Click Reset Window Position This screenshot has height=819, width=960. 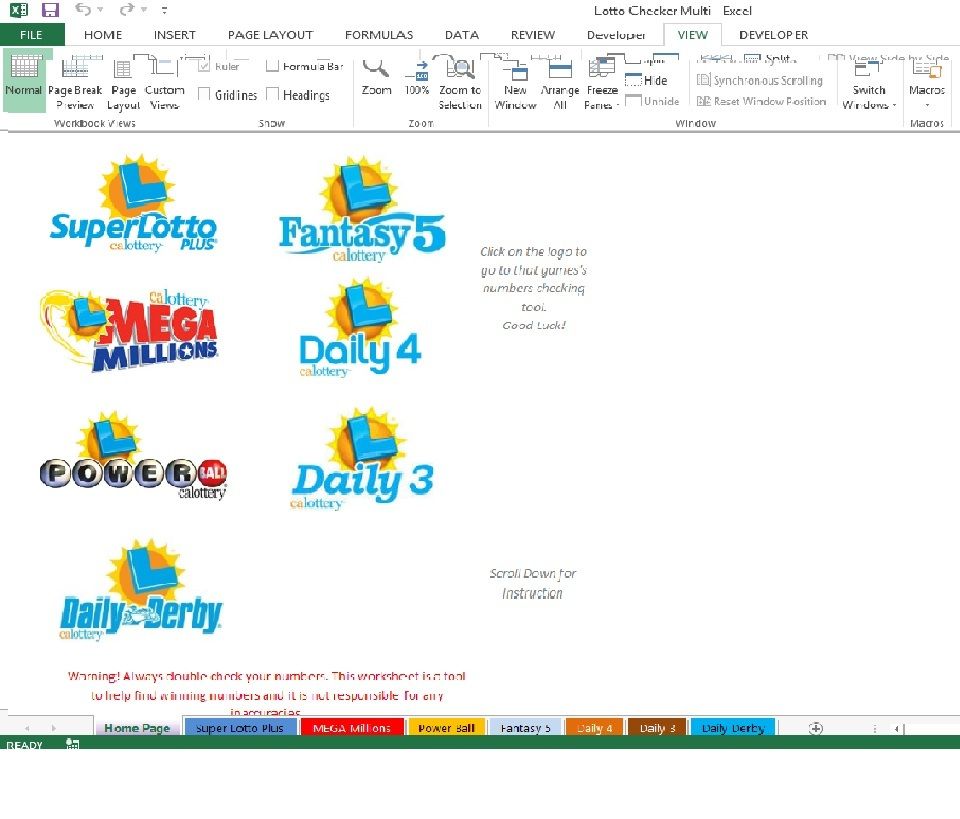762,101
